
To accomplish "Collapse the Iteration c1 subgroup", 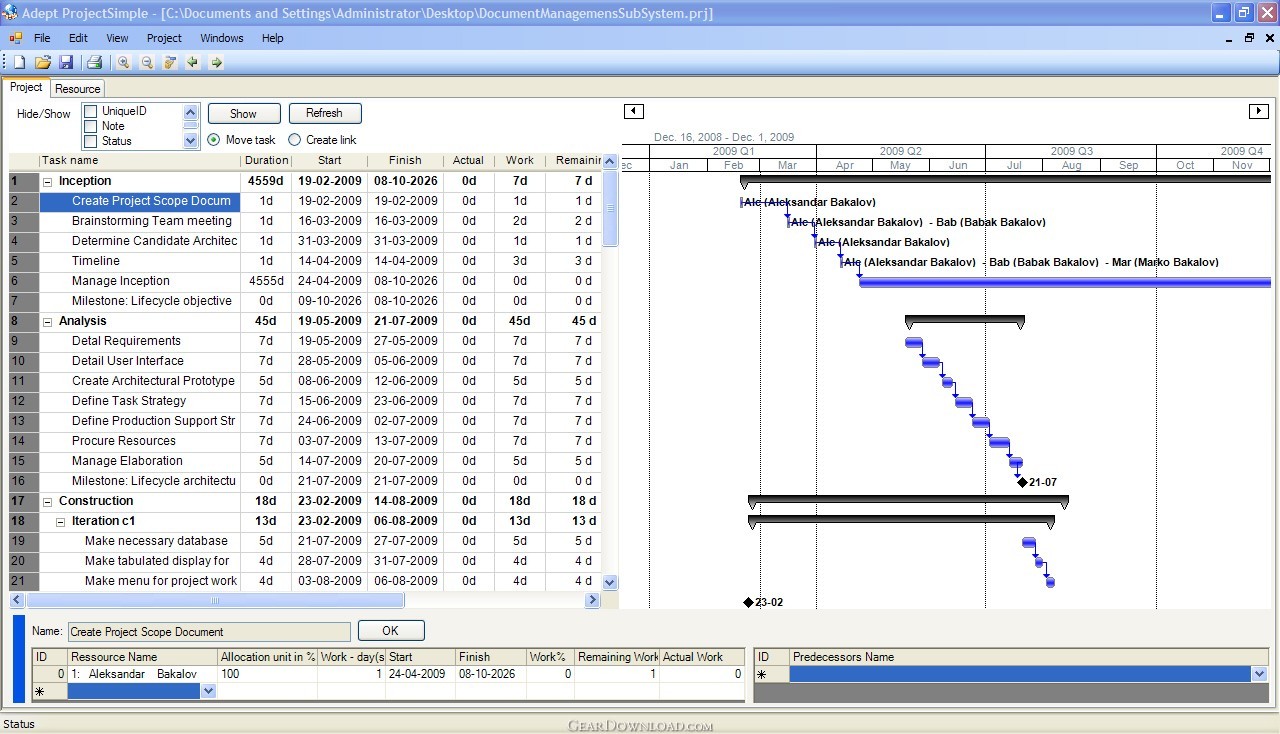I will coord(60,522).
